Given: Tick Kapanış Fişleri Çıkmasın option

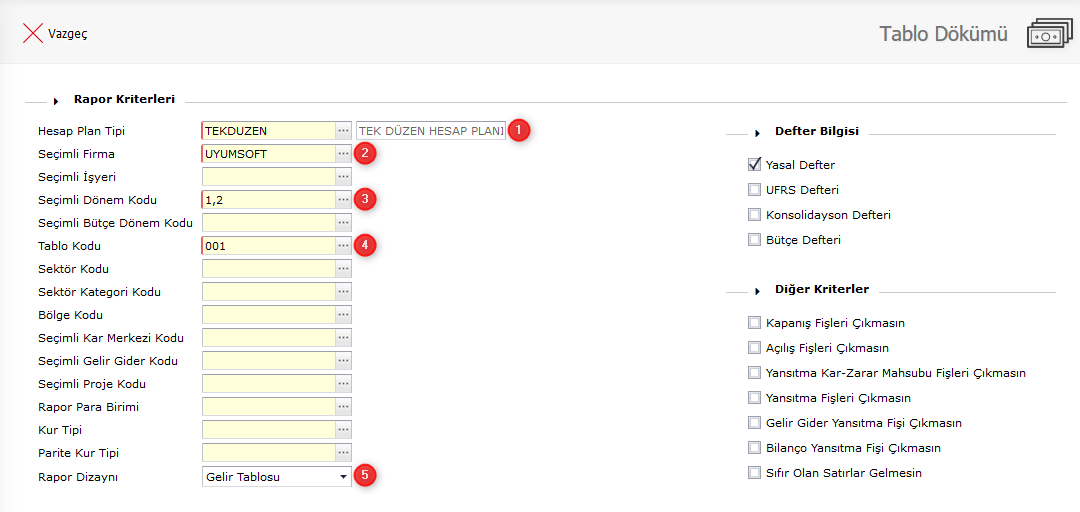Looking at the screenshot, I should pos(755,323).
